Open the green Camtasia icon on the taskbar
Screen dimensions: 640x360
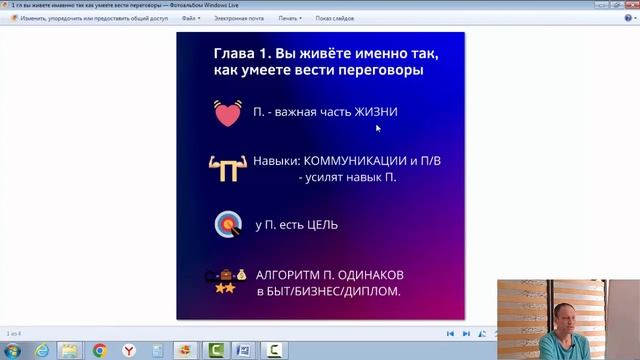point(215,351)
